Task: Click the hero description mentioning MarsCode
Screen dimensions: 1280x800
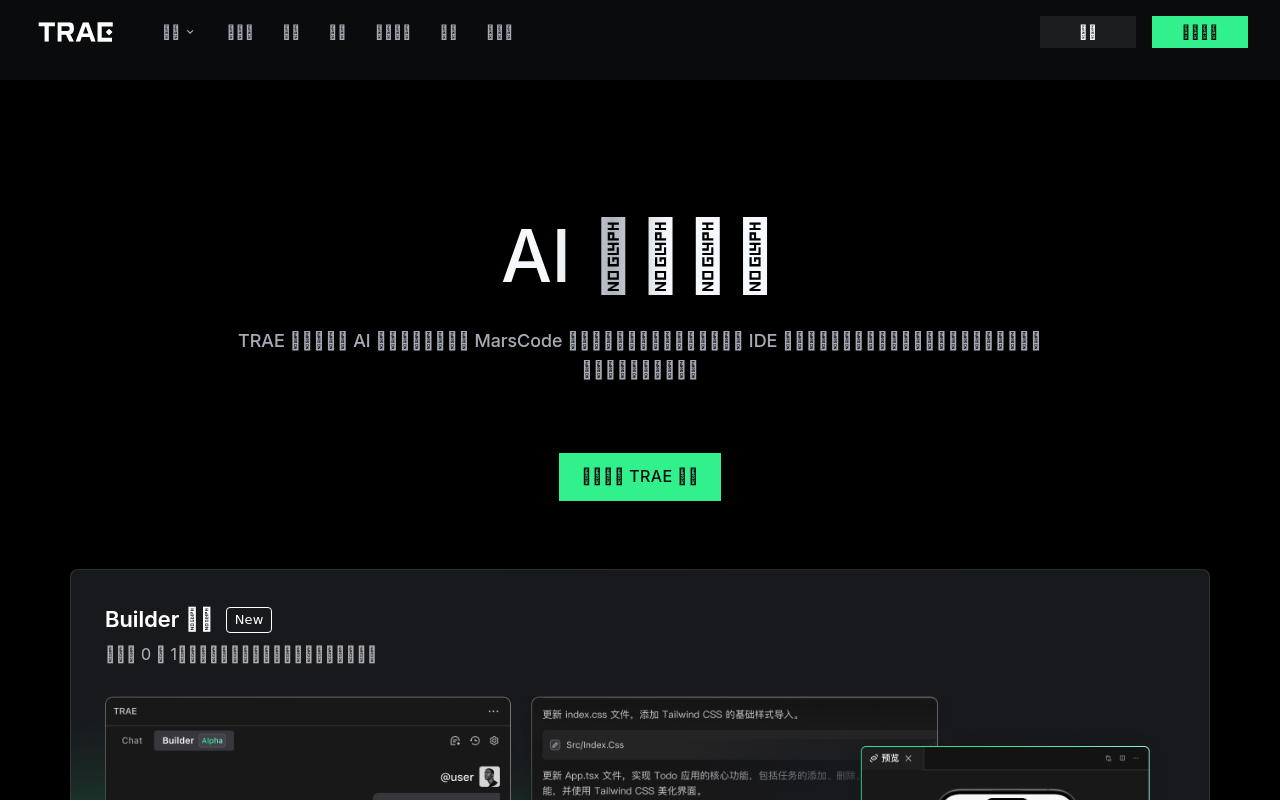Action: click(x=640, y=355)
